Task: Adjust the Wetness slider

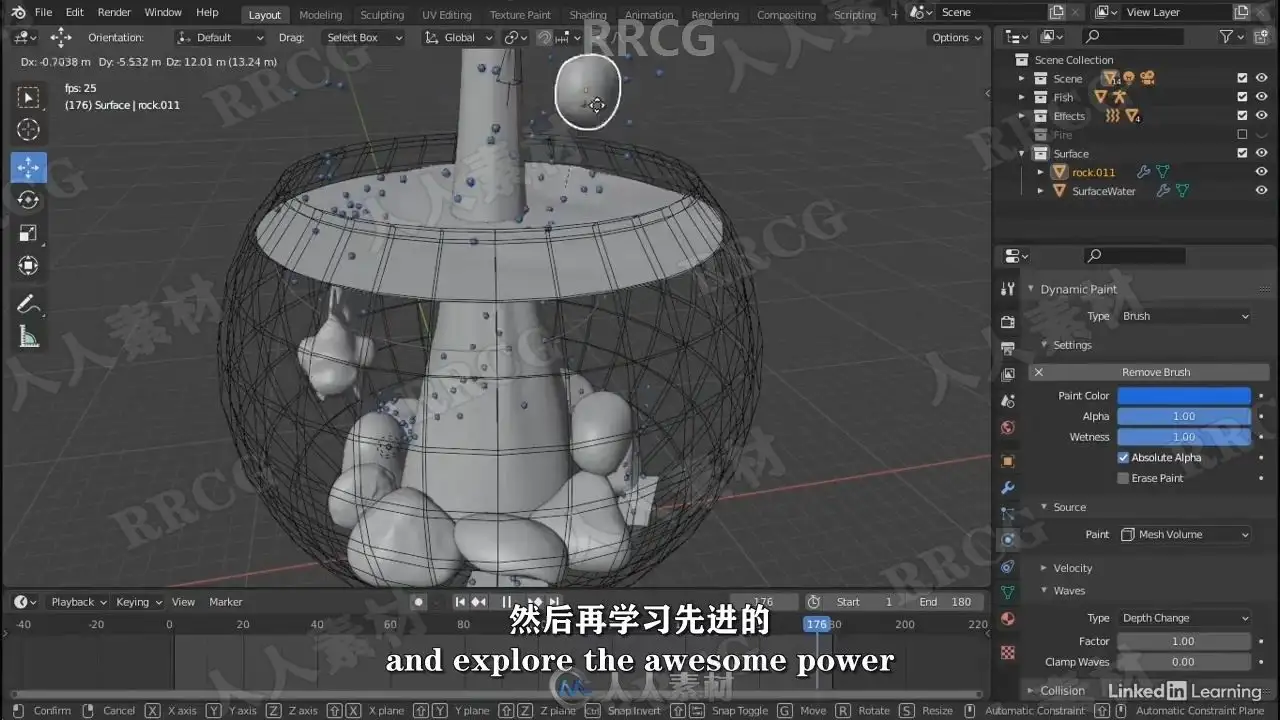Action: tap(1184, 437)
